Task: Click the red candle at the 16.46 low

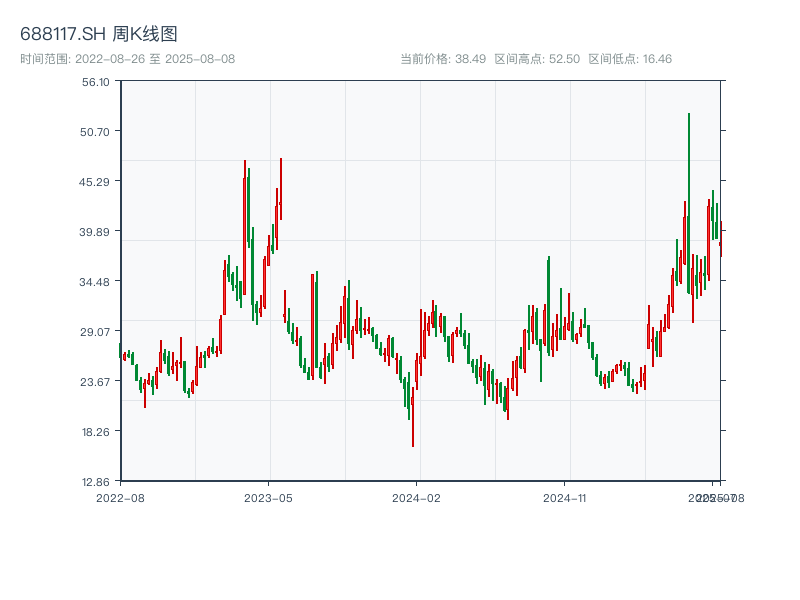Action: (x=413, y=416)
